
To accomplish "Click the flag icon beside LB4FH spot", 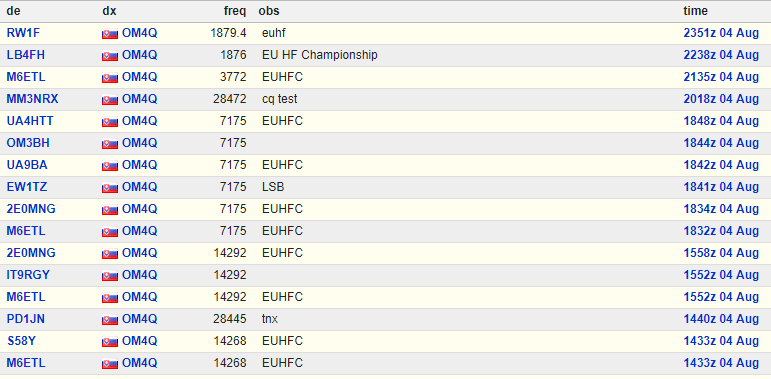I will tap(110, 56).
